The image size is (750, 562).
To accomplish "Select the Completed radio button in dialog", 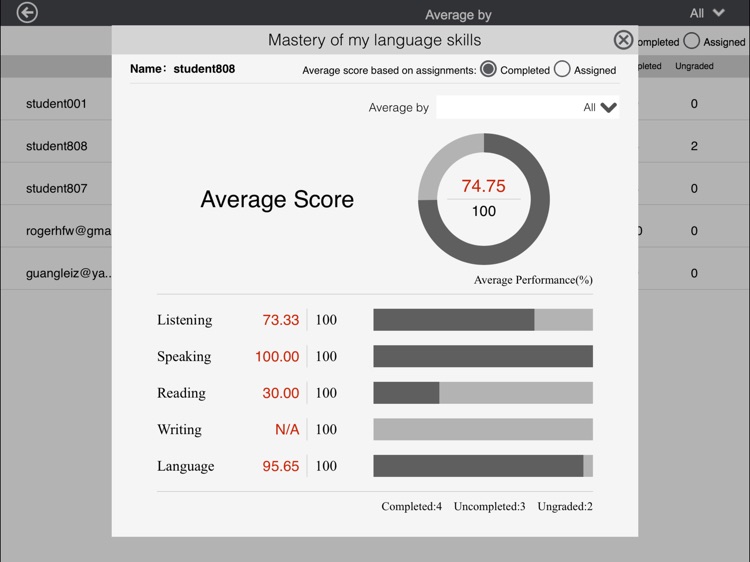I will coord(488,69).
